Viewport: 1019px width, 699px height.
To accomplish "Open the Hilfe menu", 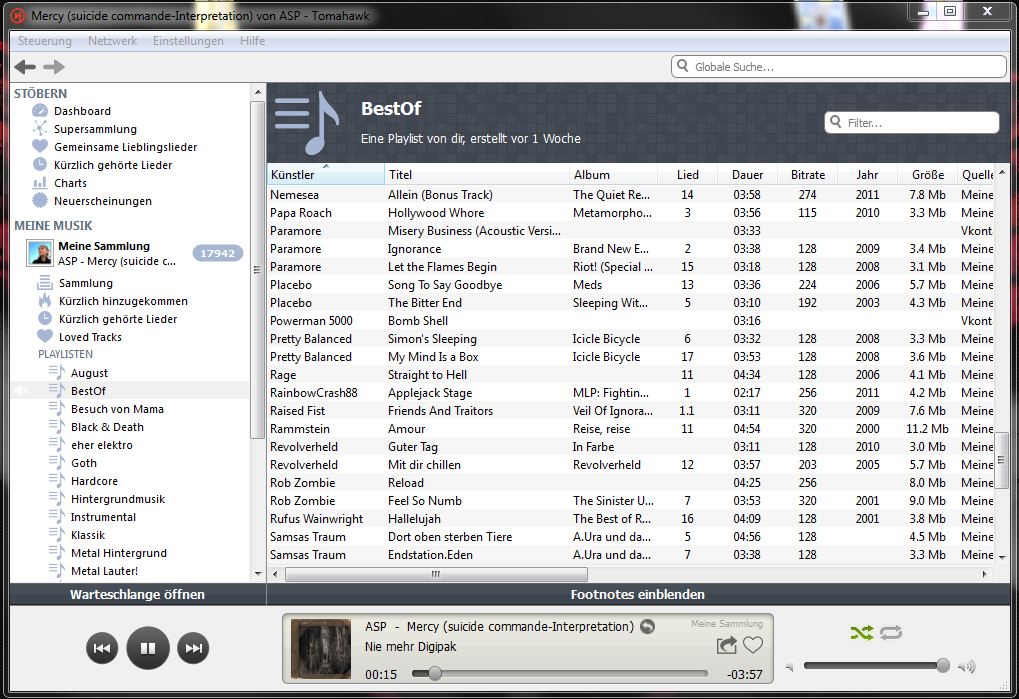I will tap(252, 41).
